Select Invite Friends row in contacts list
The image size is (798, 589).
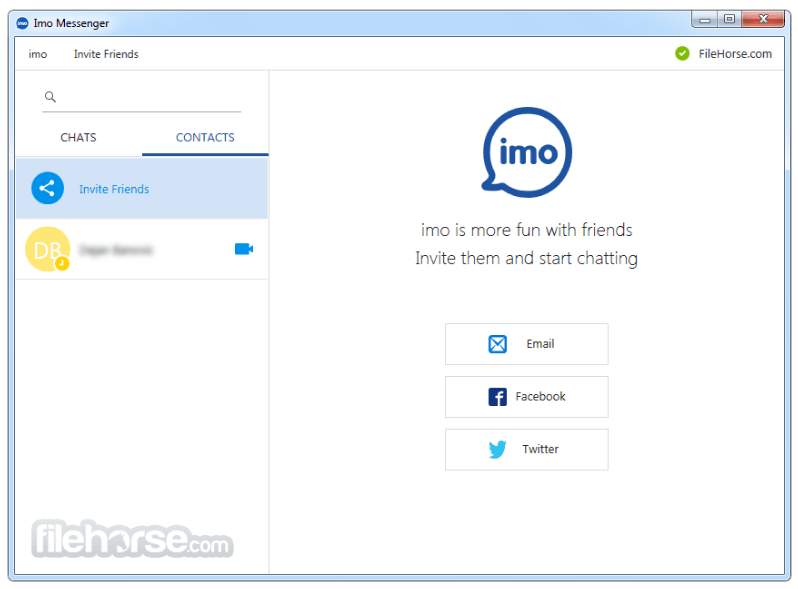pyautogui.click(x=142, y=188)
